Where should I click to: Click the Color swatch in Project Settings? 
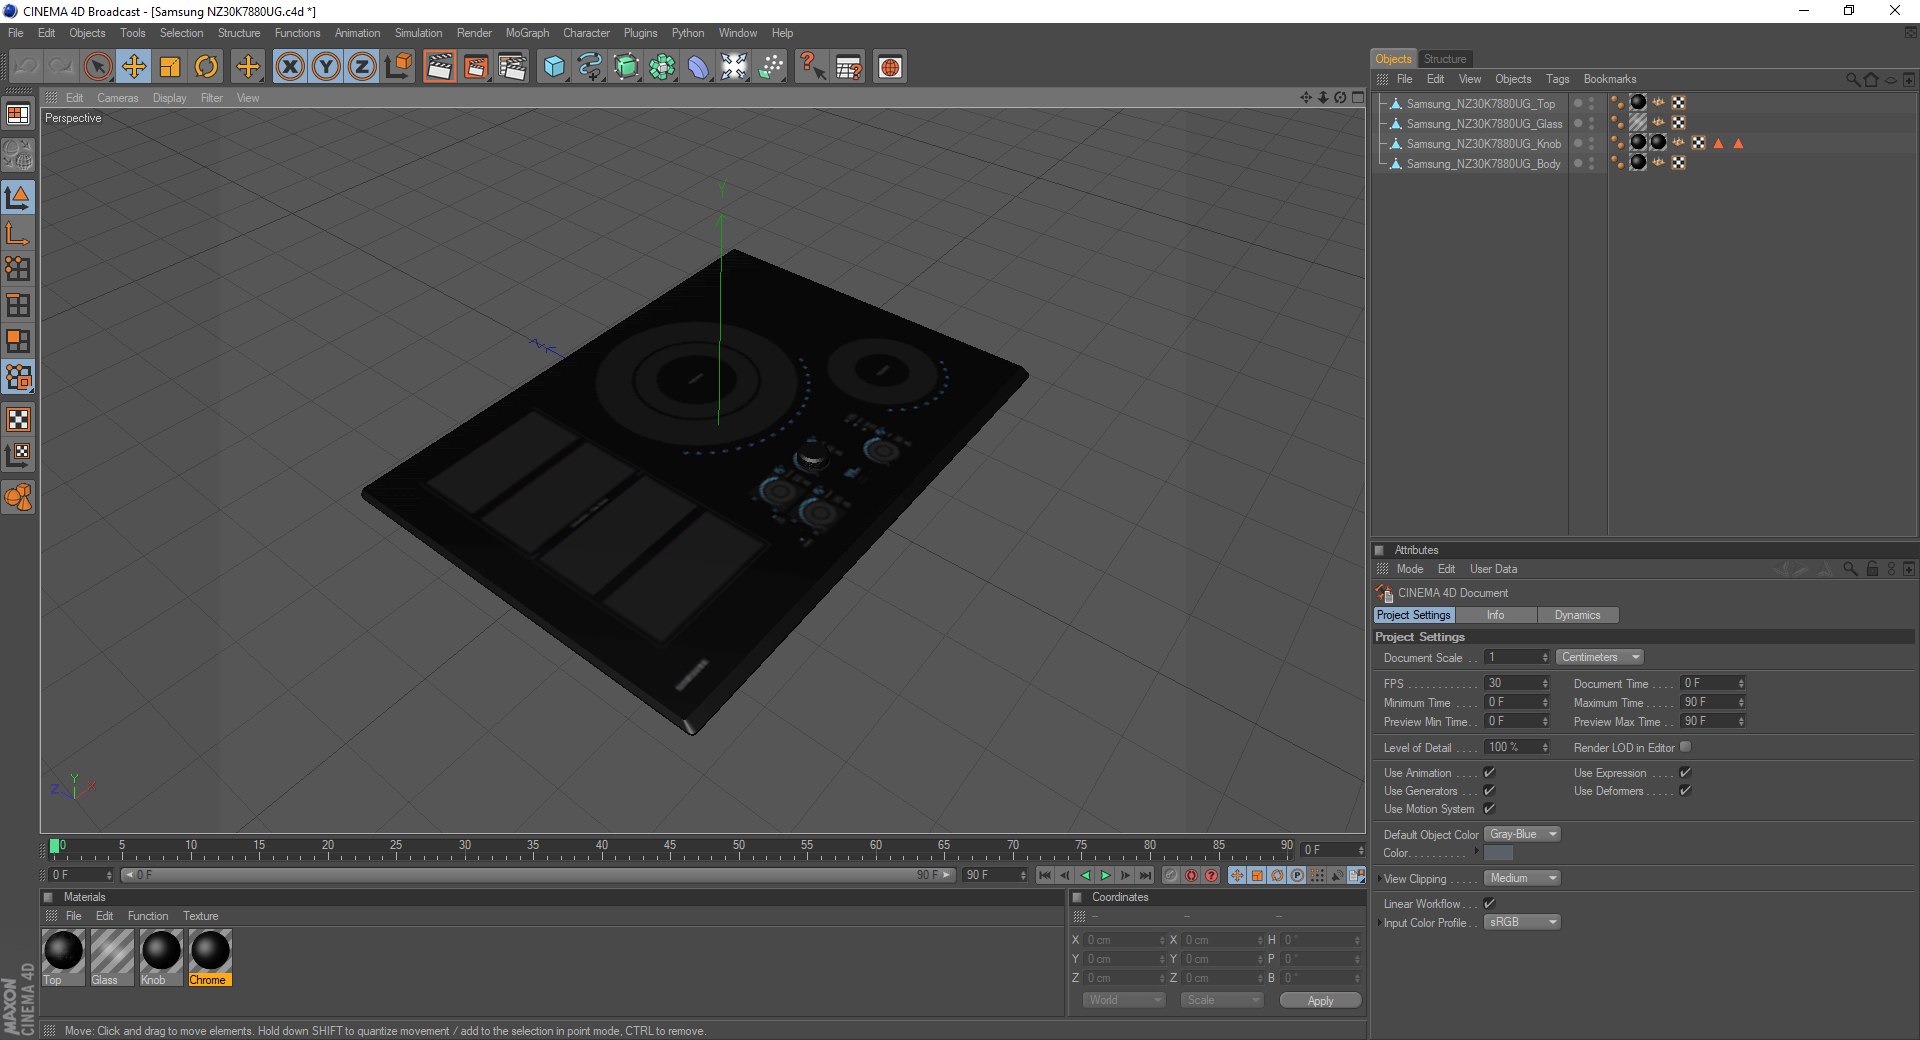(x=1498, y=853)
